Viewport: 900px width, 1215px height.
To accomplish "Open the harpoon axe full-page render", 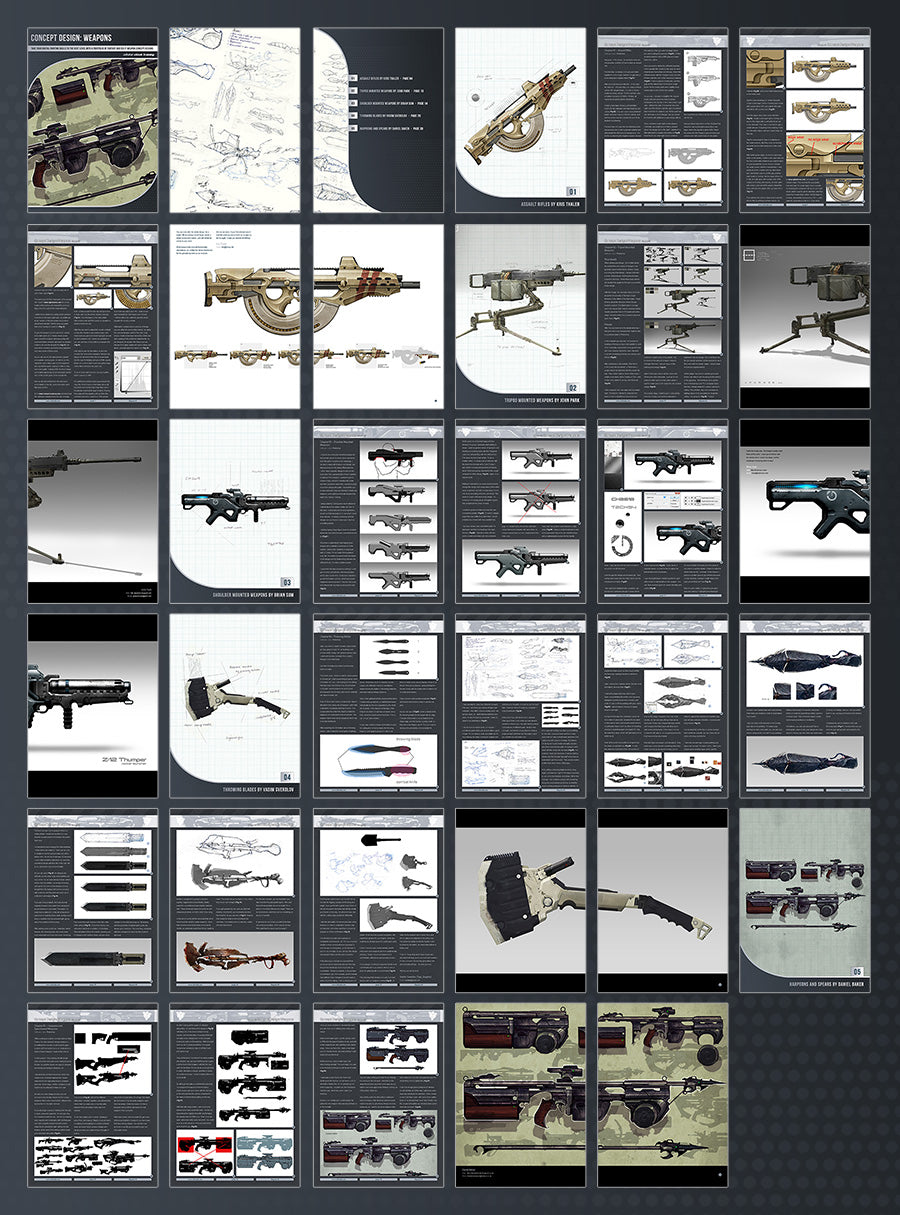I will click(520, 900).
